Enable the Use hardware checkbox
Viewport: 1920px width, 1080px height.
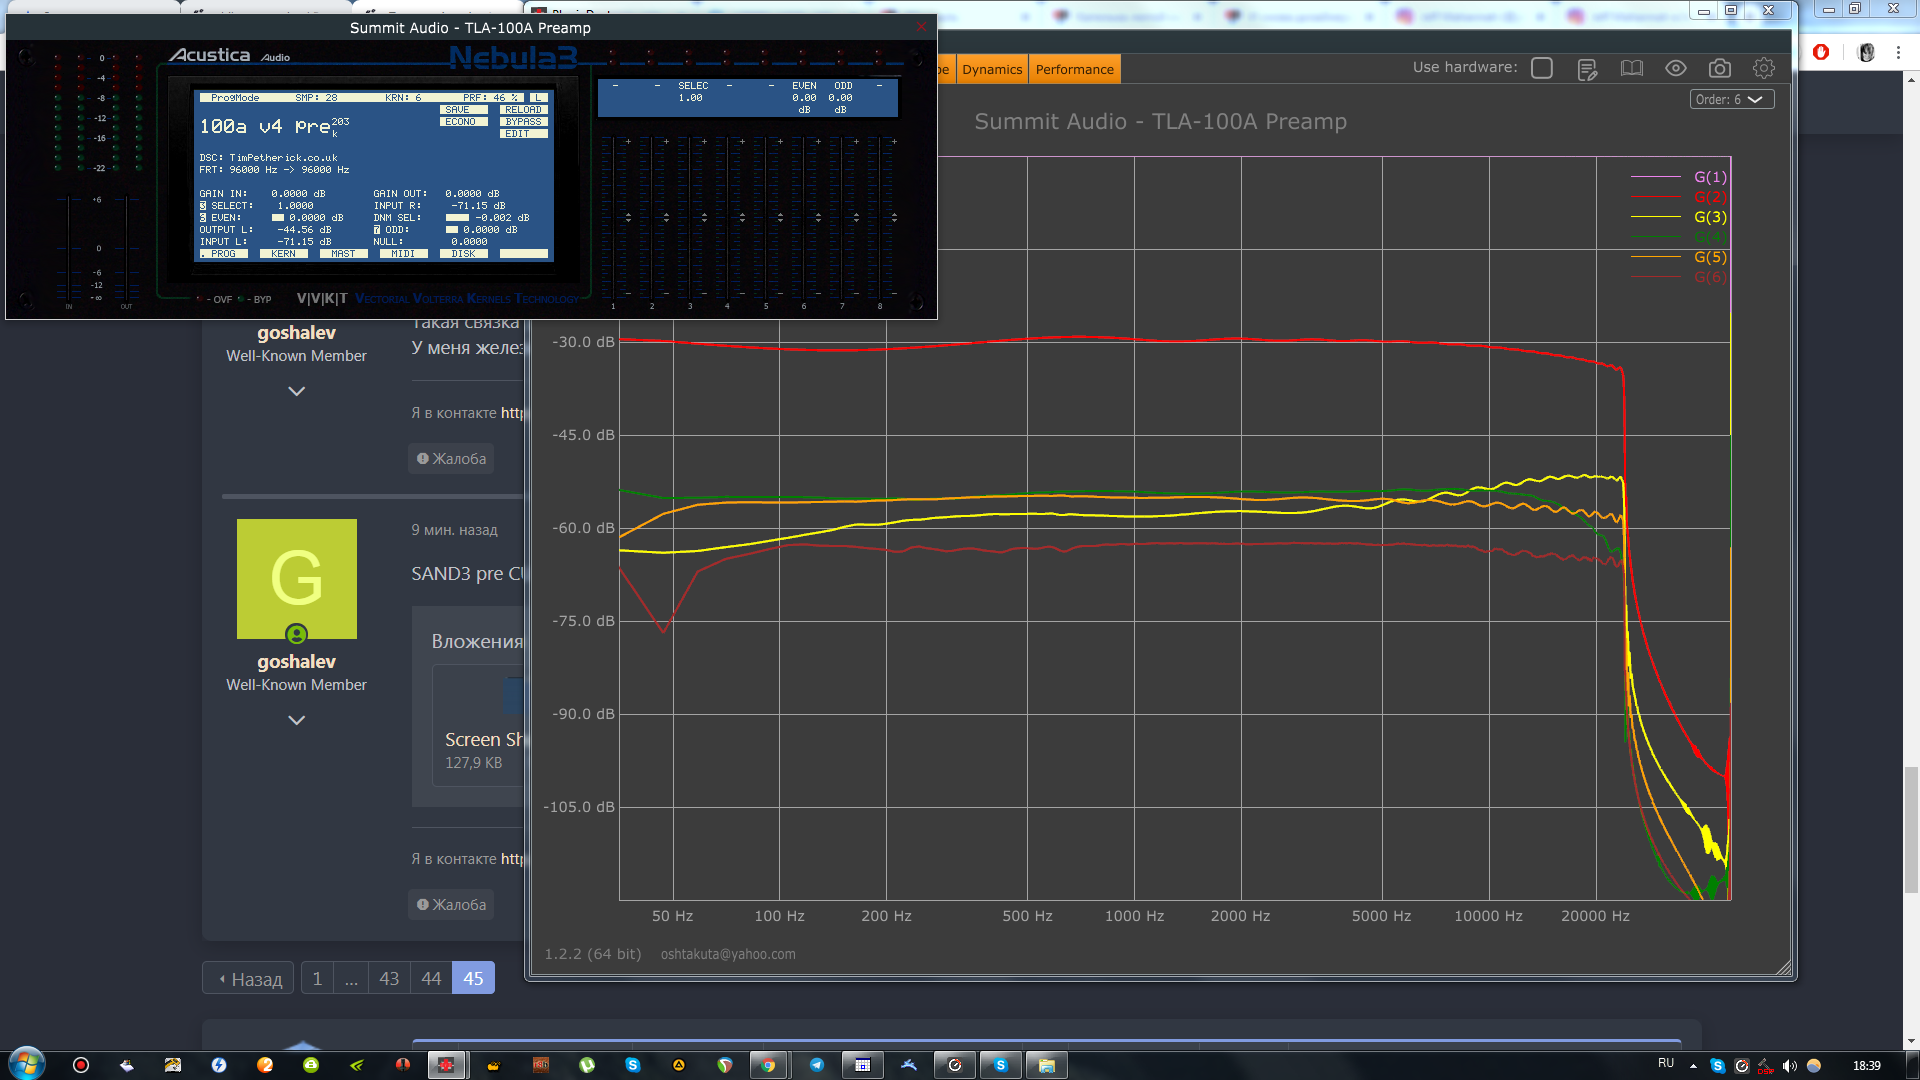[1541, 68]
